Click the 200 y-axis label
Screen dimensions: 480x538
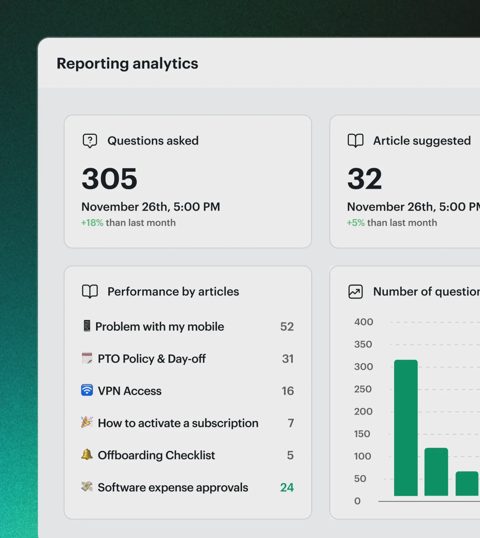click(363, 411)
